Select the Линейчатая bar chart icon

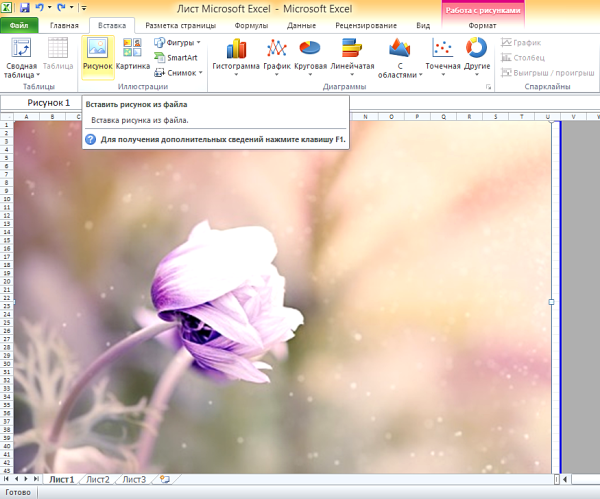[x=351, y=54]
